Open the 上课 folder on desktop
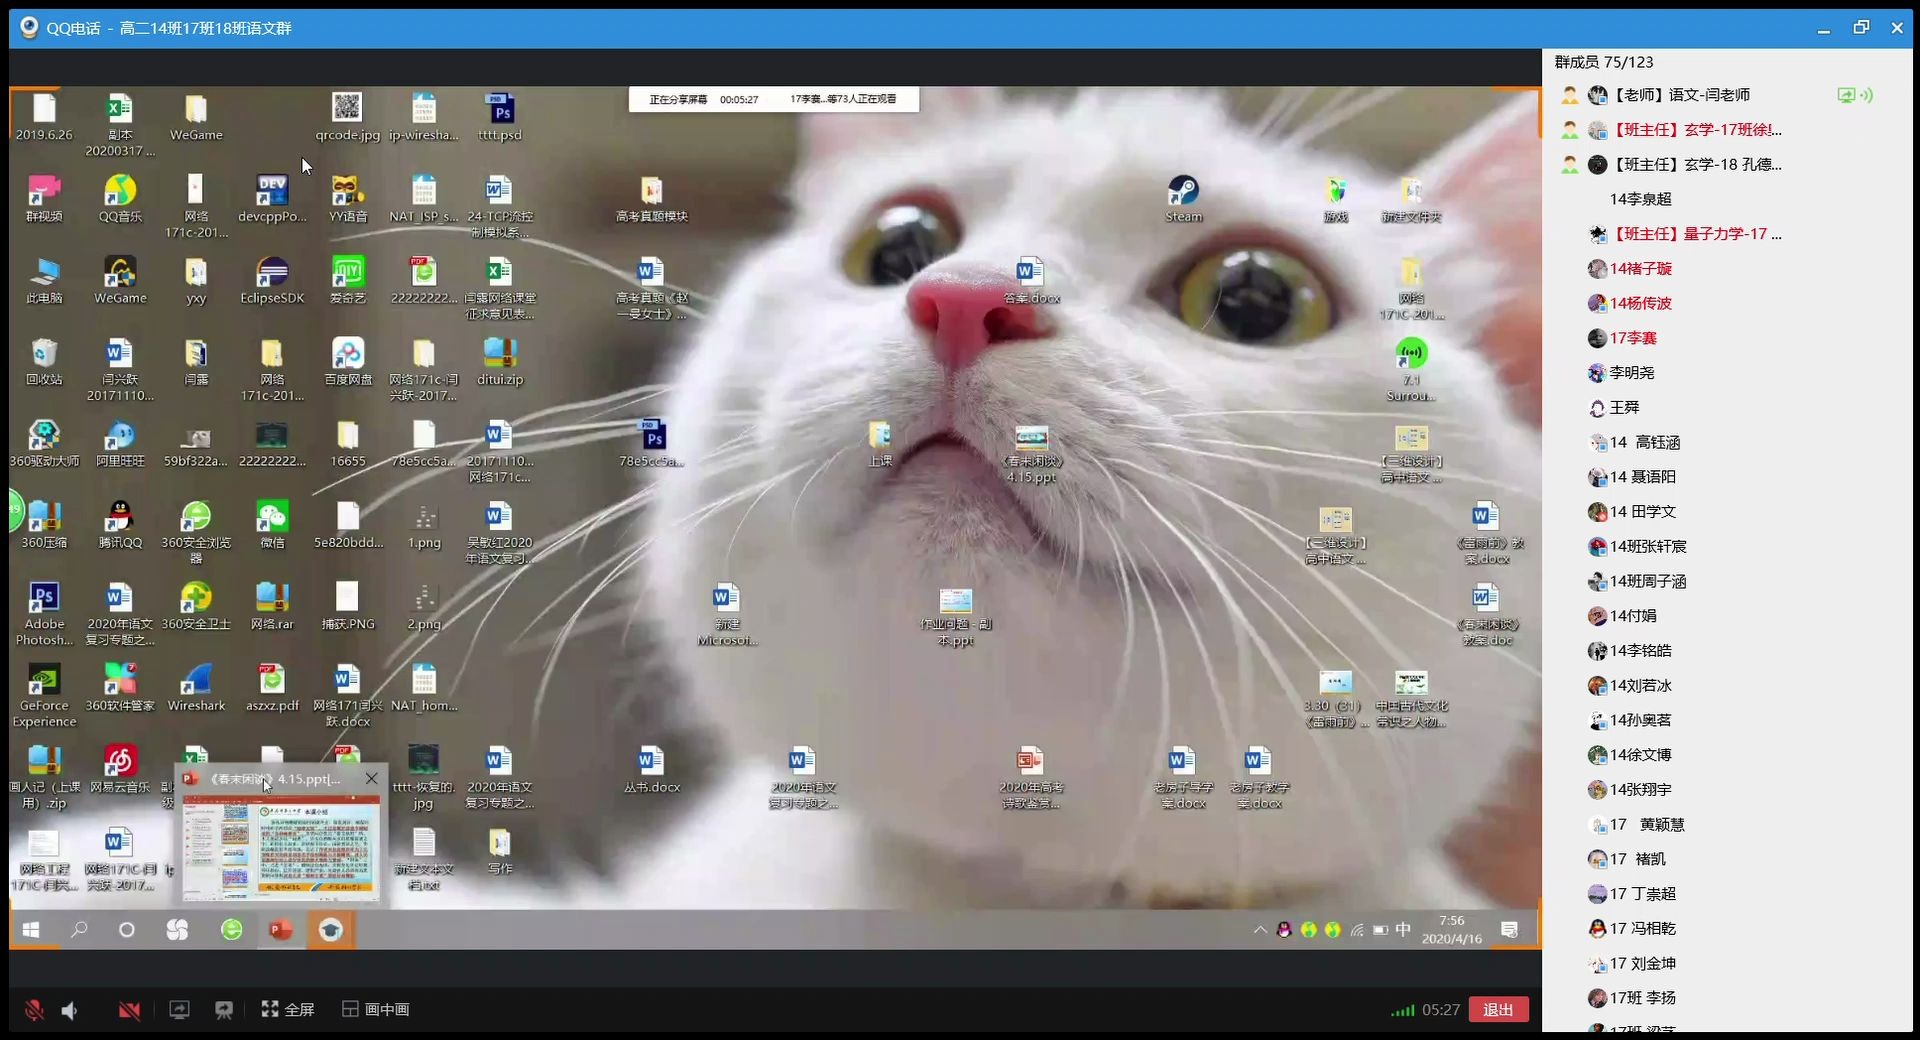Image resolution: width=1920 pixels, height=1040 pixels. [x=880, y=444]
